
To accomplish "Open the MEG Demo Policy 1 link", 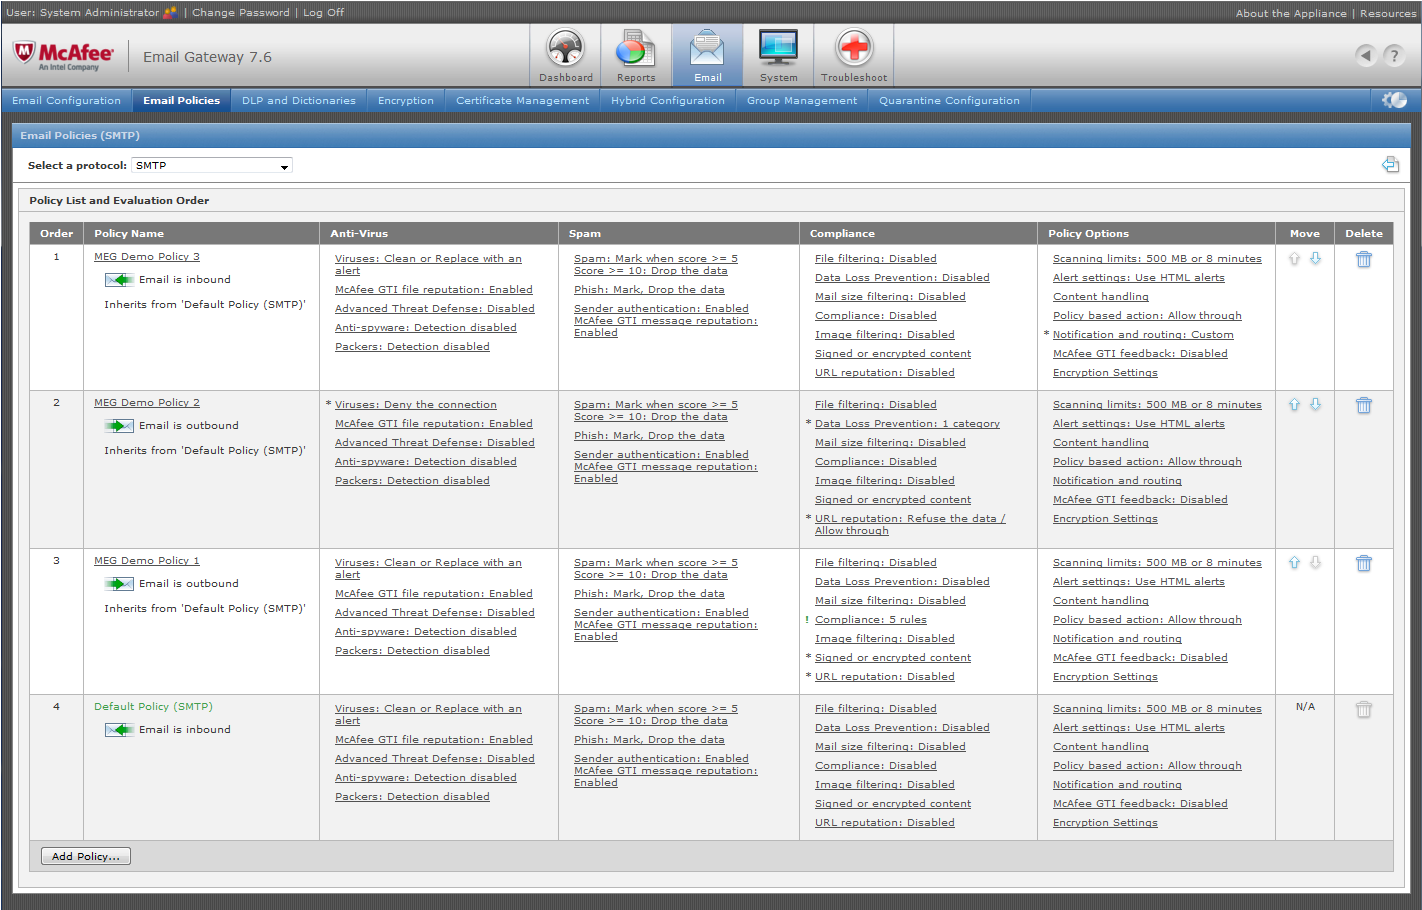I will coord(147,561).
